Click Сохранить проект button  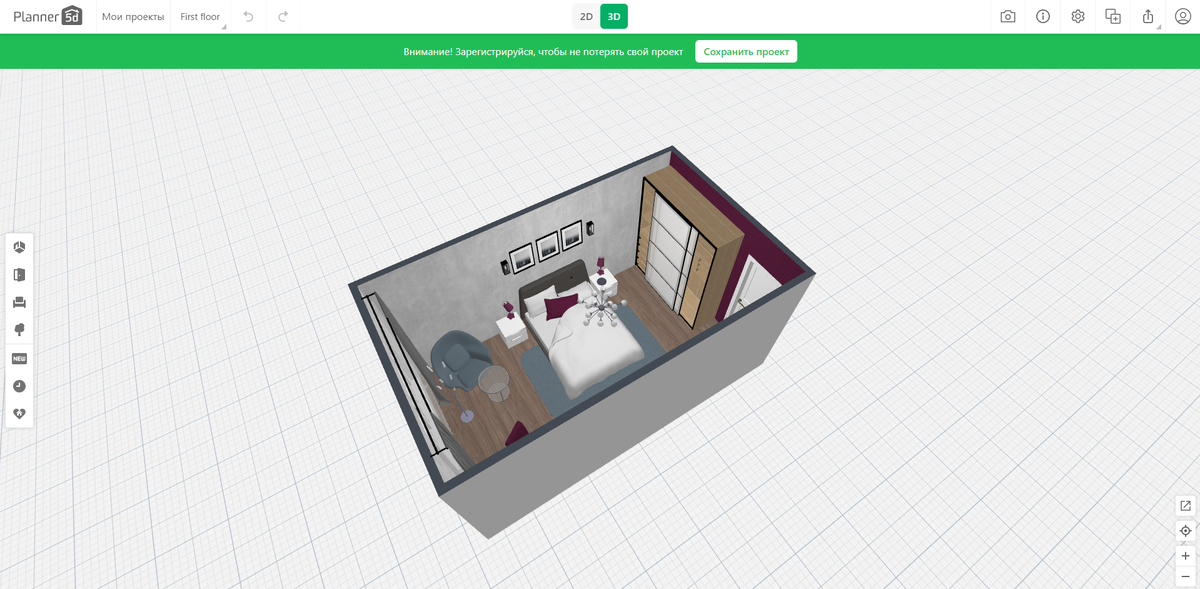click(746, 52)
